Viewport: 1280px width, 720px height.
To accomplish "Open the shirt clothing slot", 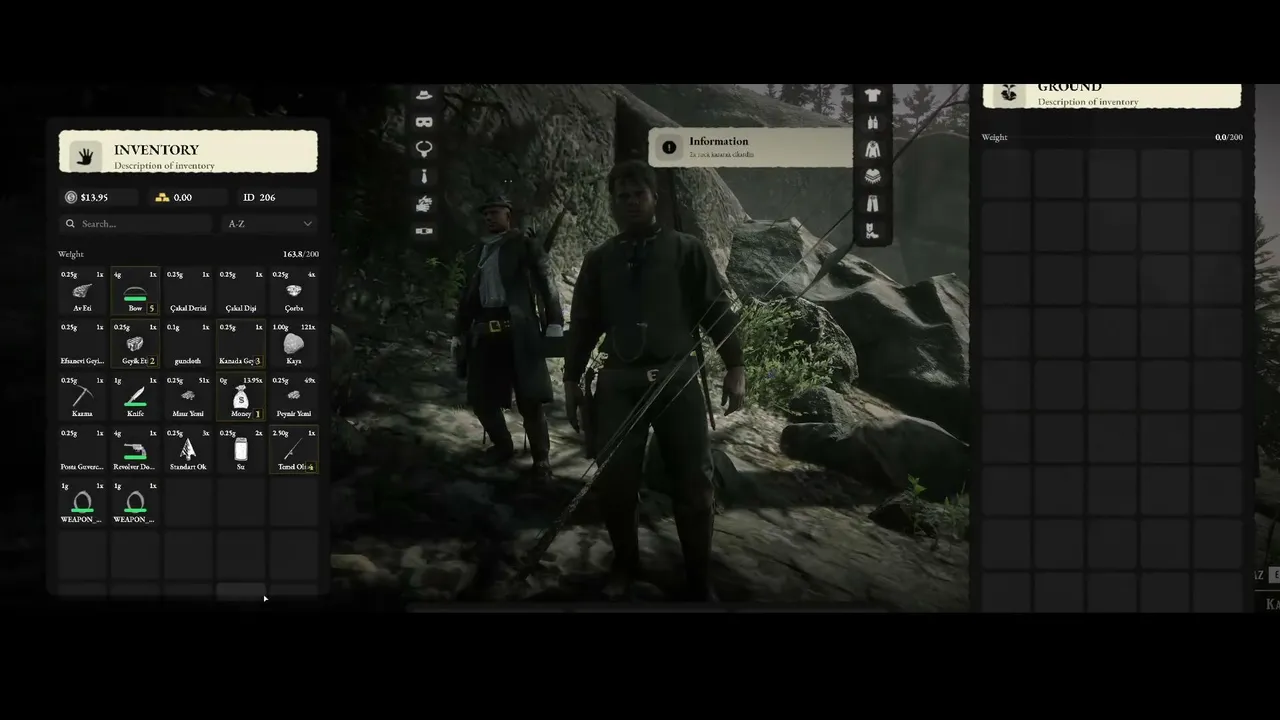I will click(x=873, y=95).
